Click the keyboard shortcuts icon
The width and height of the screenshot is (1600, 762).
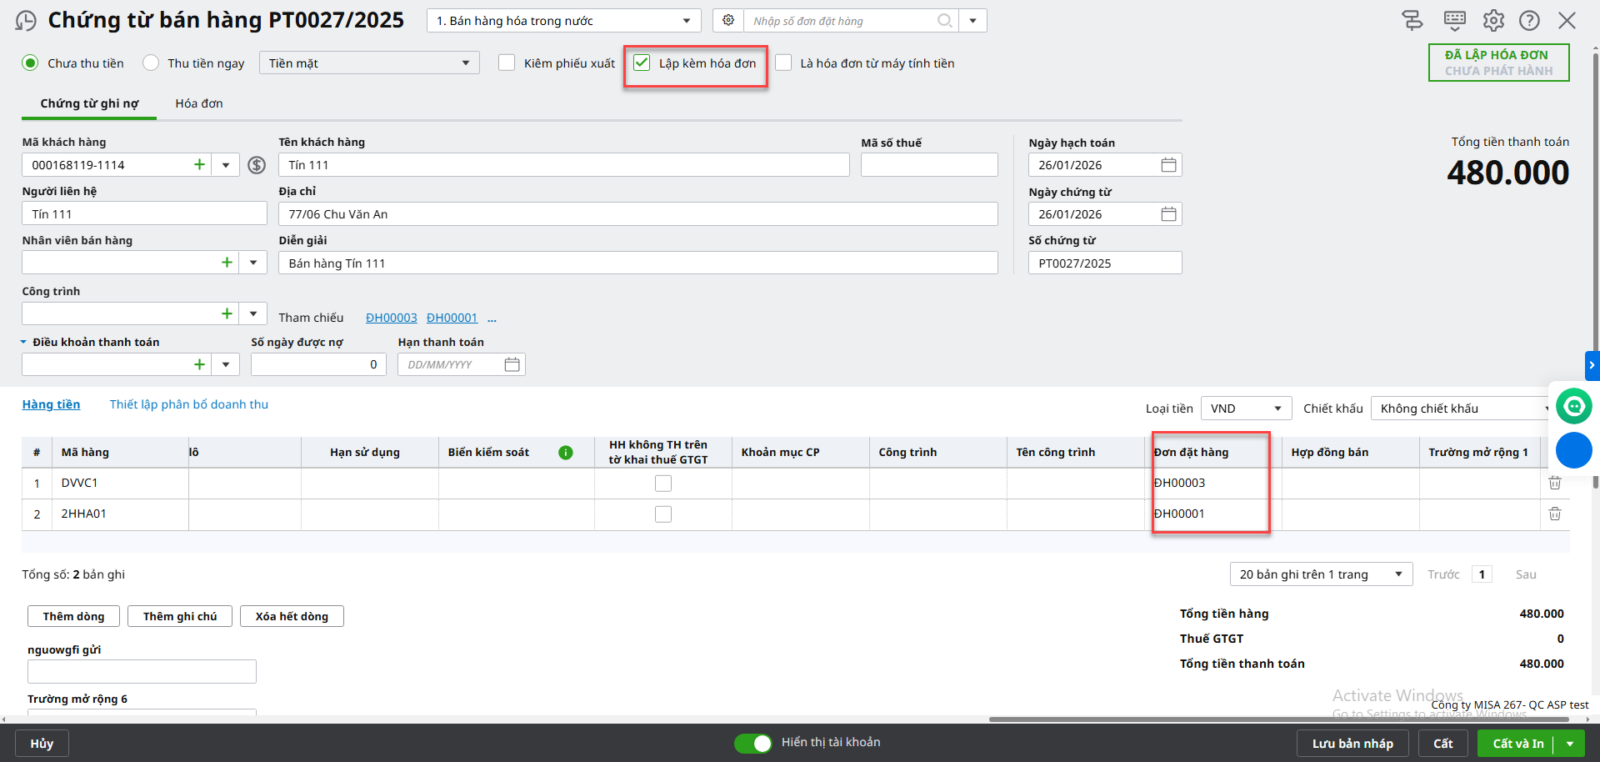[x=1455, y=21]
